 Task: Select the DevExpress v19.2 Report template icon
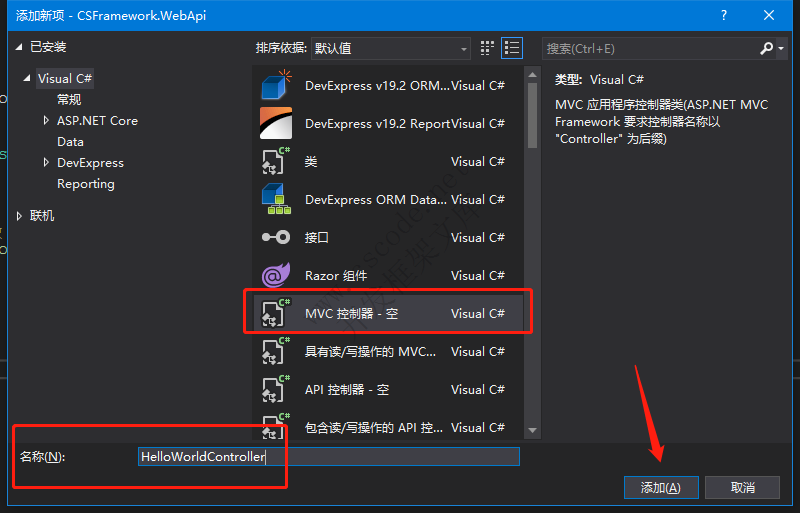pyautogui.click(x=276, y=123)
